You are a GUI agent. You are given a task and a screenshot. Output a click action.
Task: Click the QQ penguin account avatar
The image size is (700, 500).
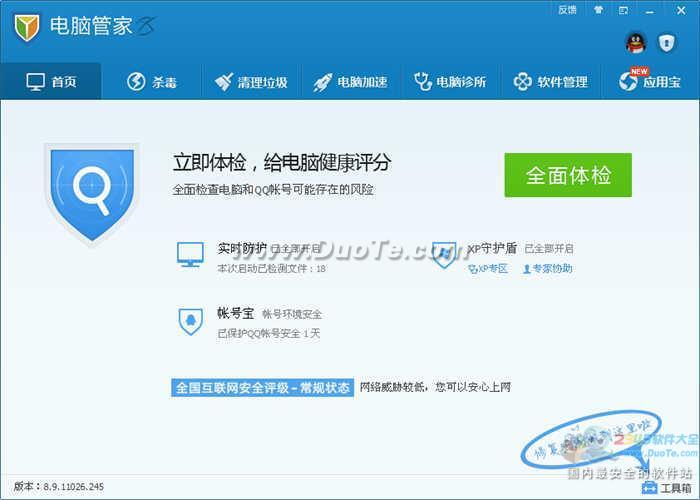click(636, 43)
